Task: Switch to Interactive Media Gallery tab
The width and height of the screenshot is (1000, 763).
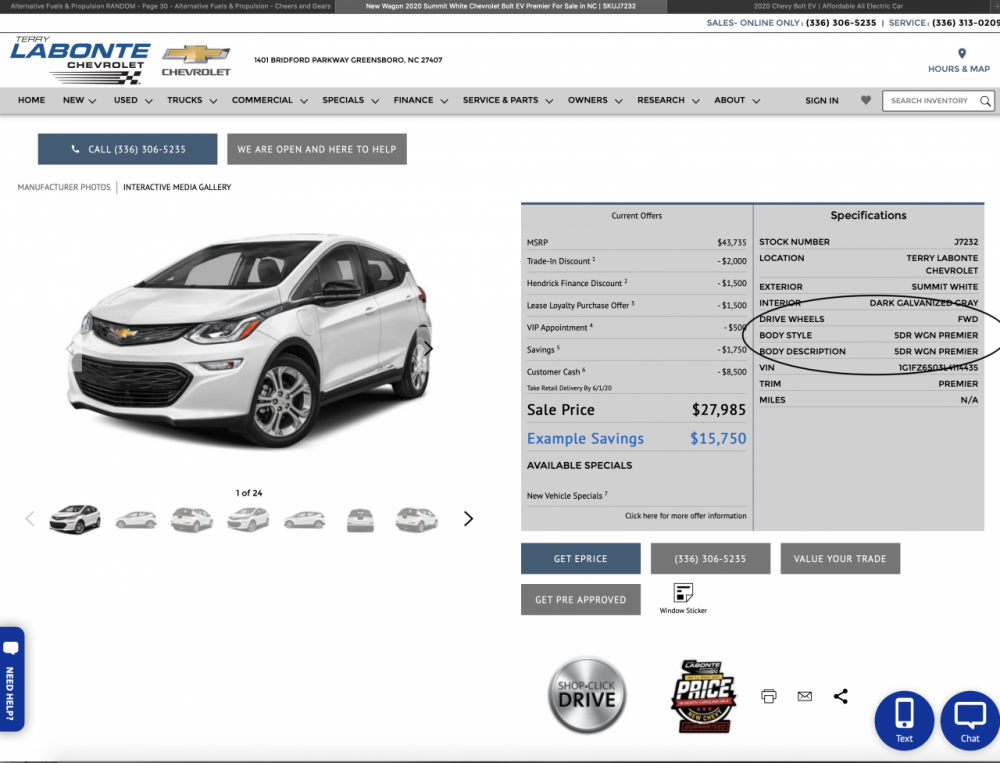Action: click(177, 187)
